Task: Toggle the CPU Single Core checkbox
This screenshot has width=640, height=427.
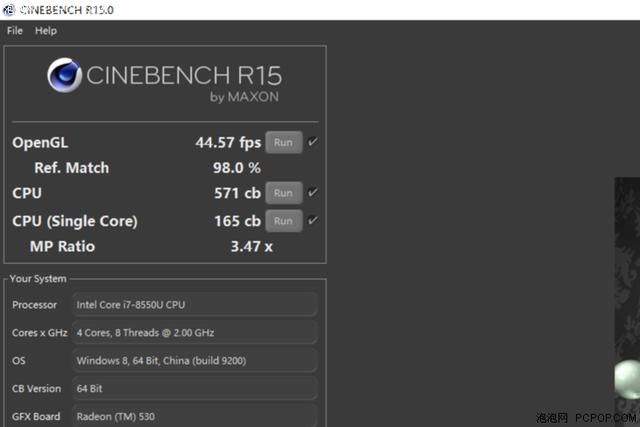Action: point(313,220)
